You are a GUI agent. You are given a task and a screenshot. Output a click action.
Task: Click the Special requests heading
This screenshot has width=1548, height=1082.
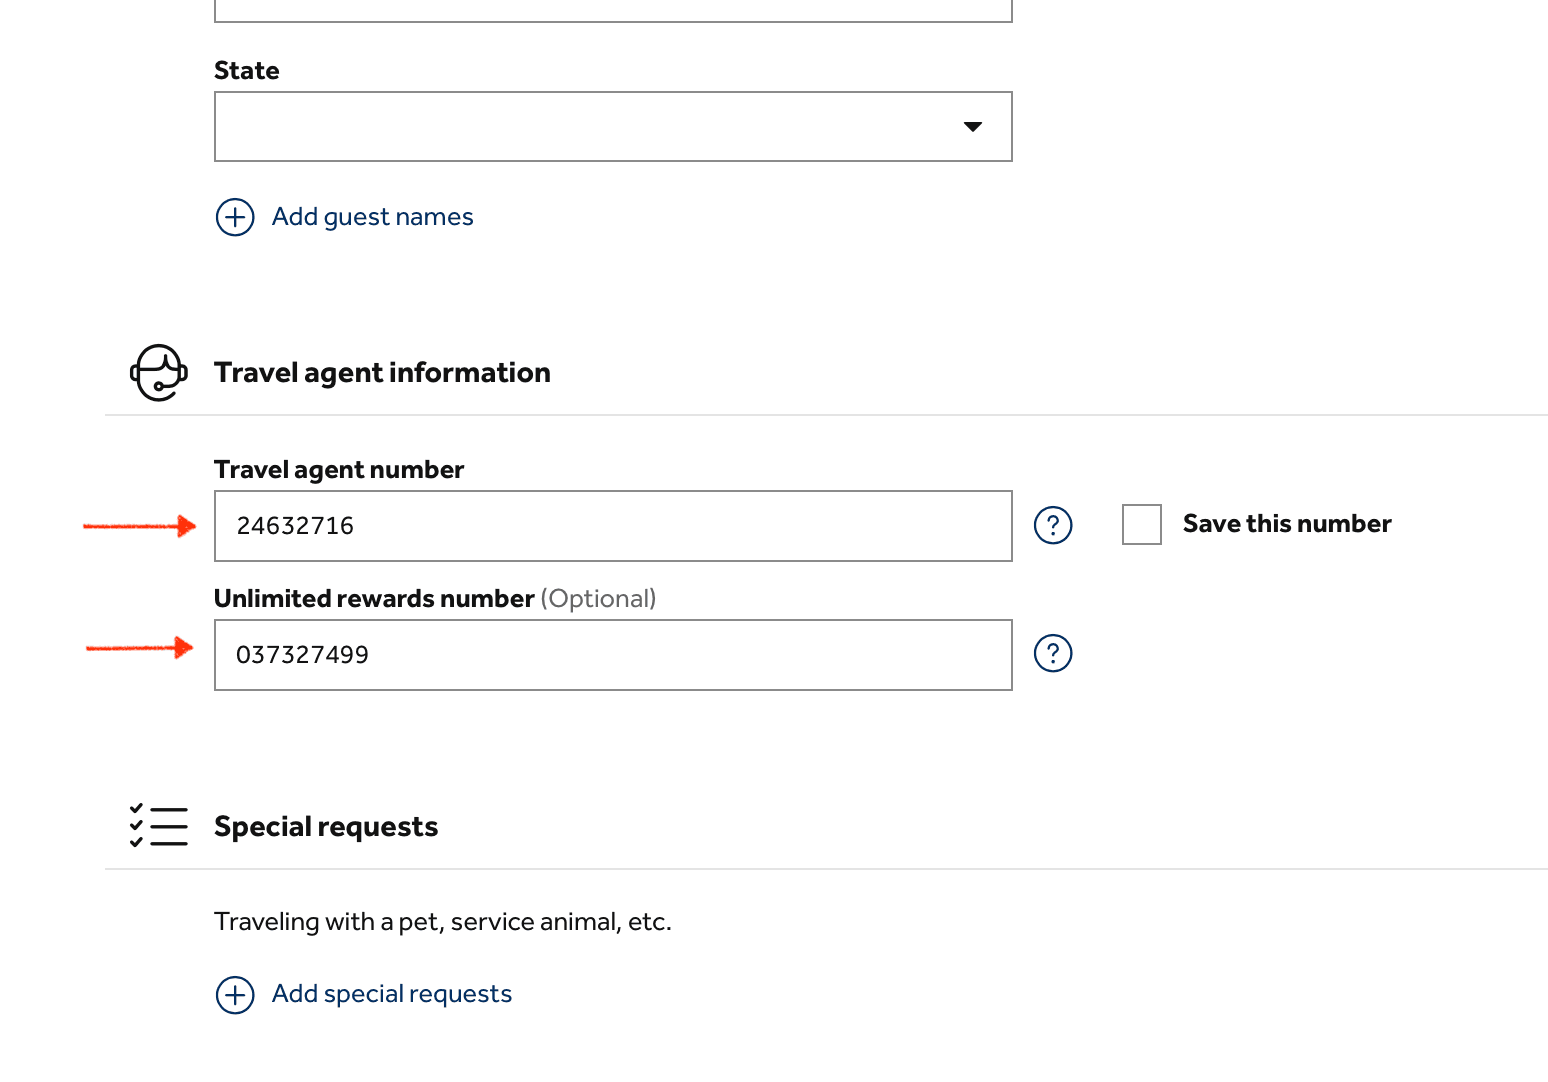326,827
